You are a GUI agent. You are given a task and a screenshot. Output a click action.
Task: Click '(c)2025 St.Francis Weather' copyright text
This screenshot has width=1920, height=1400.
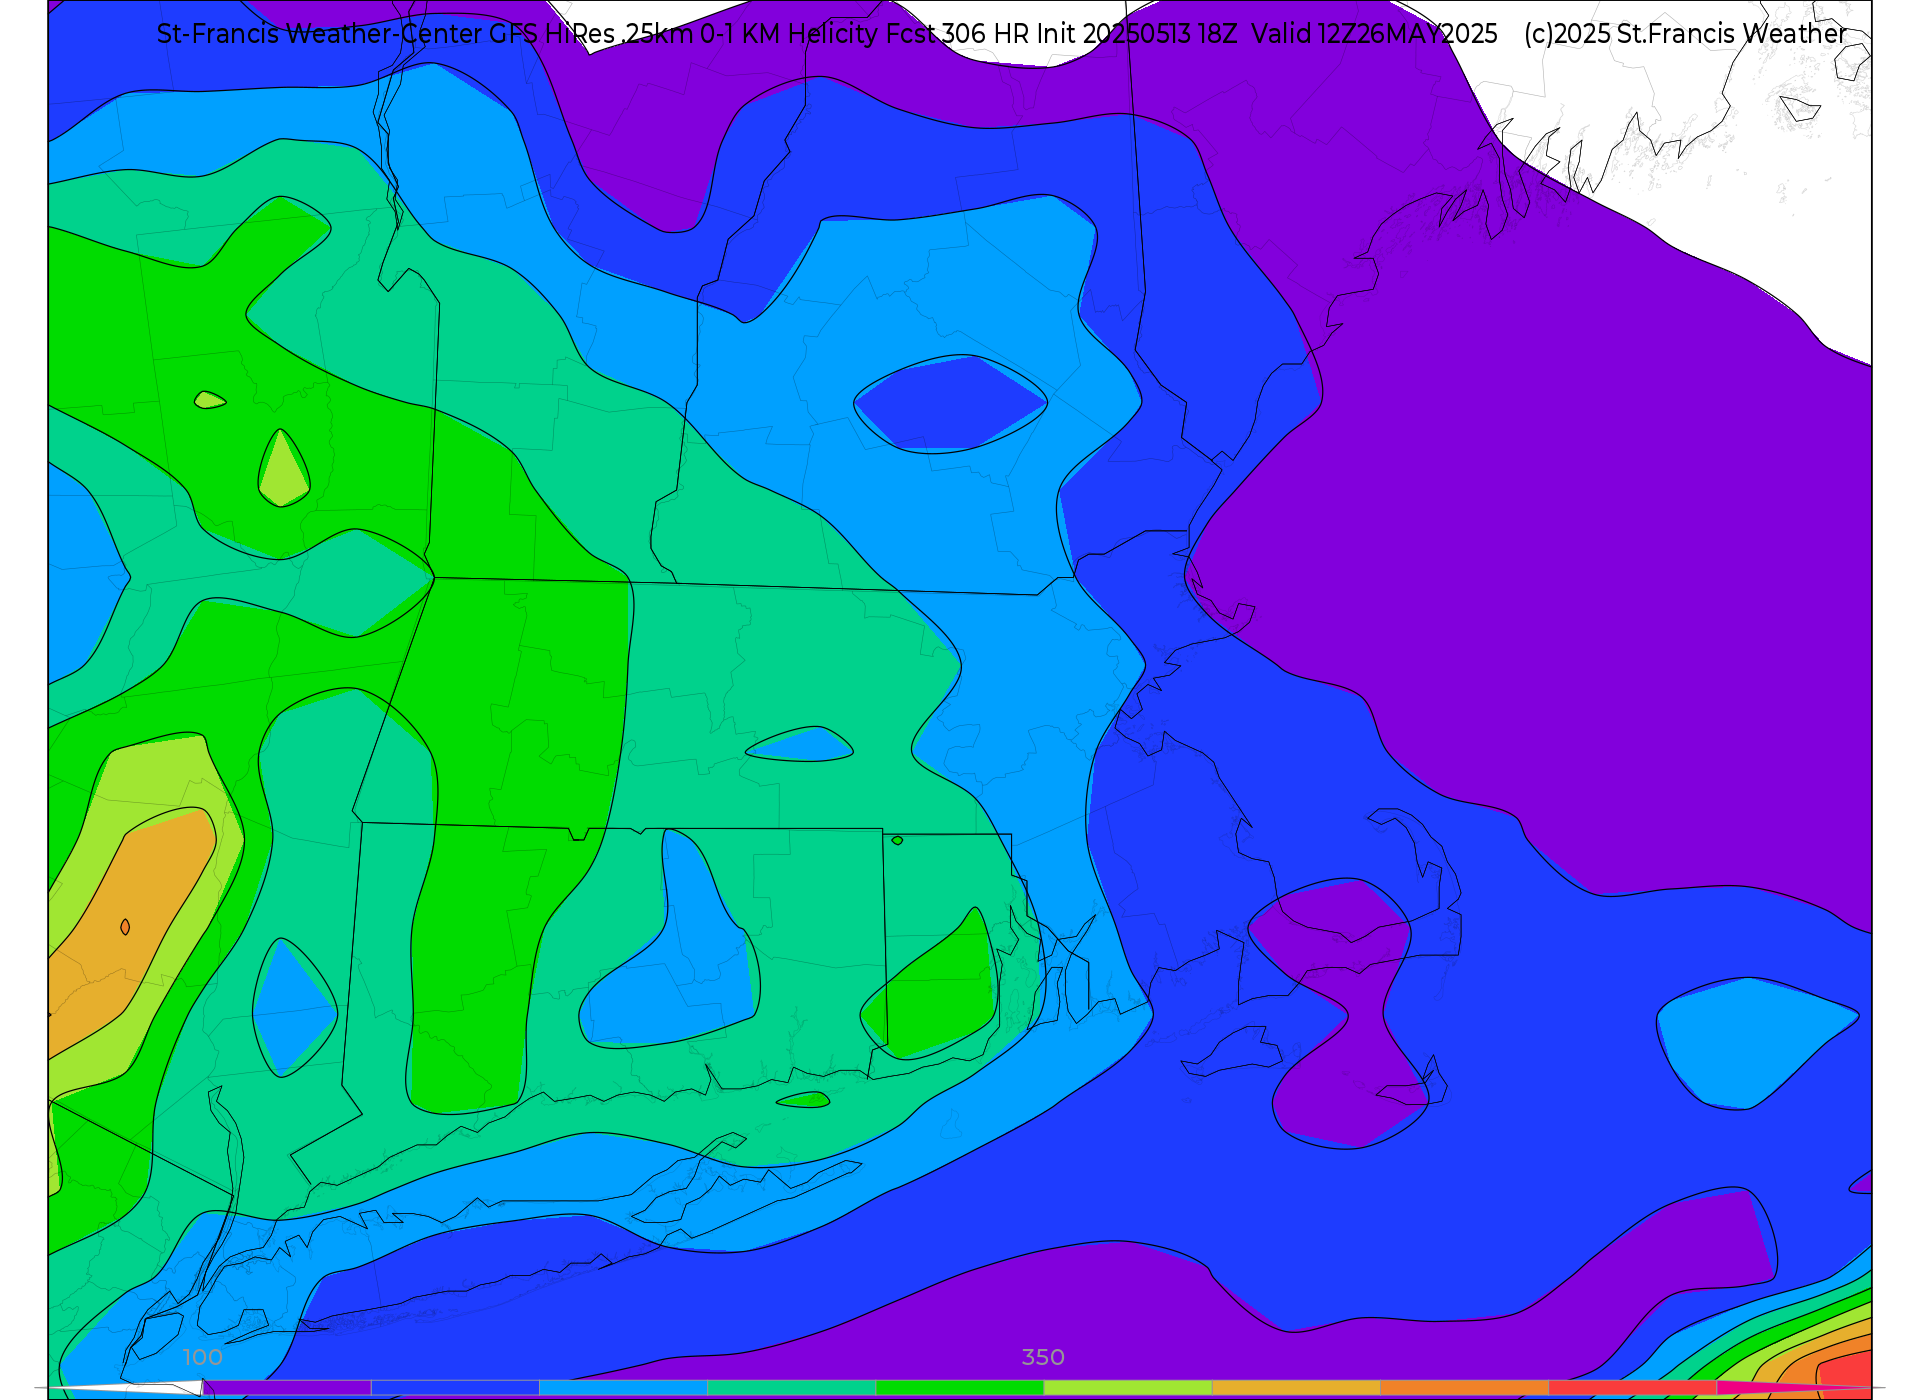pos(1685,34)
